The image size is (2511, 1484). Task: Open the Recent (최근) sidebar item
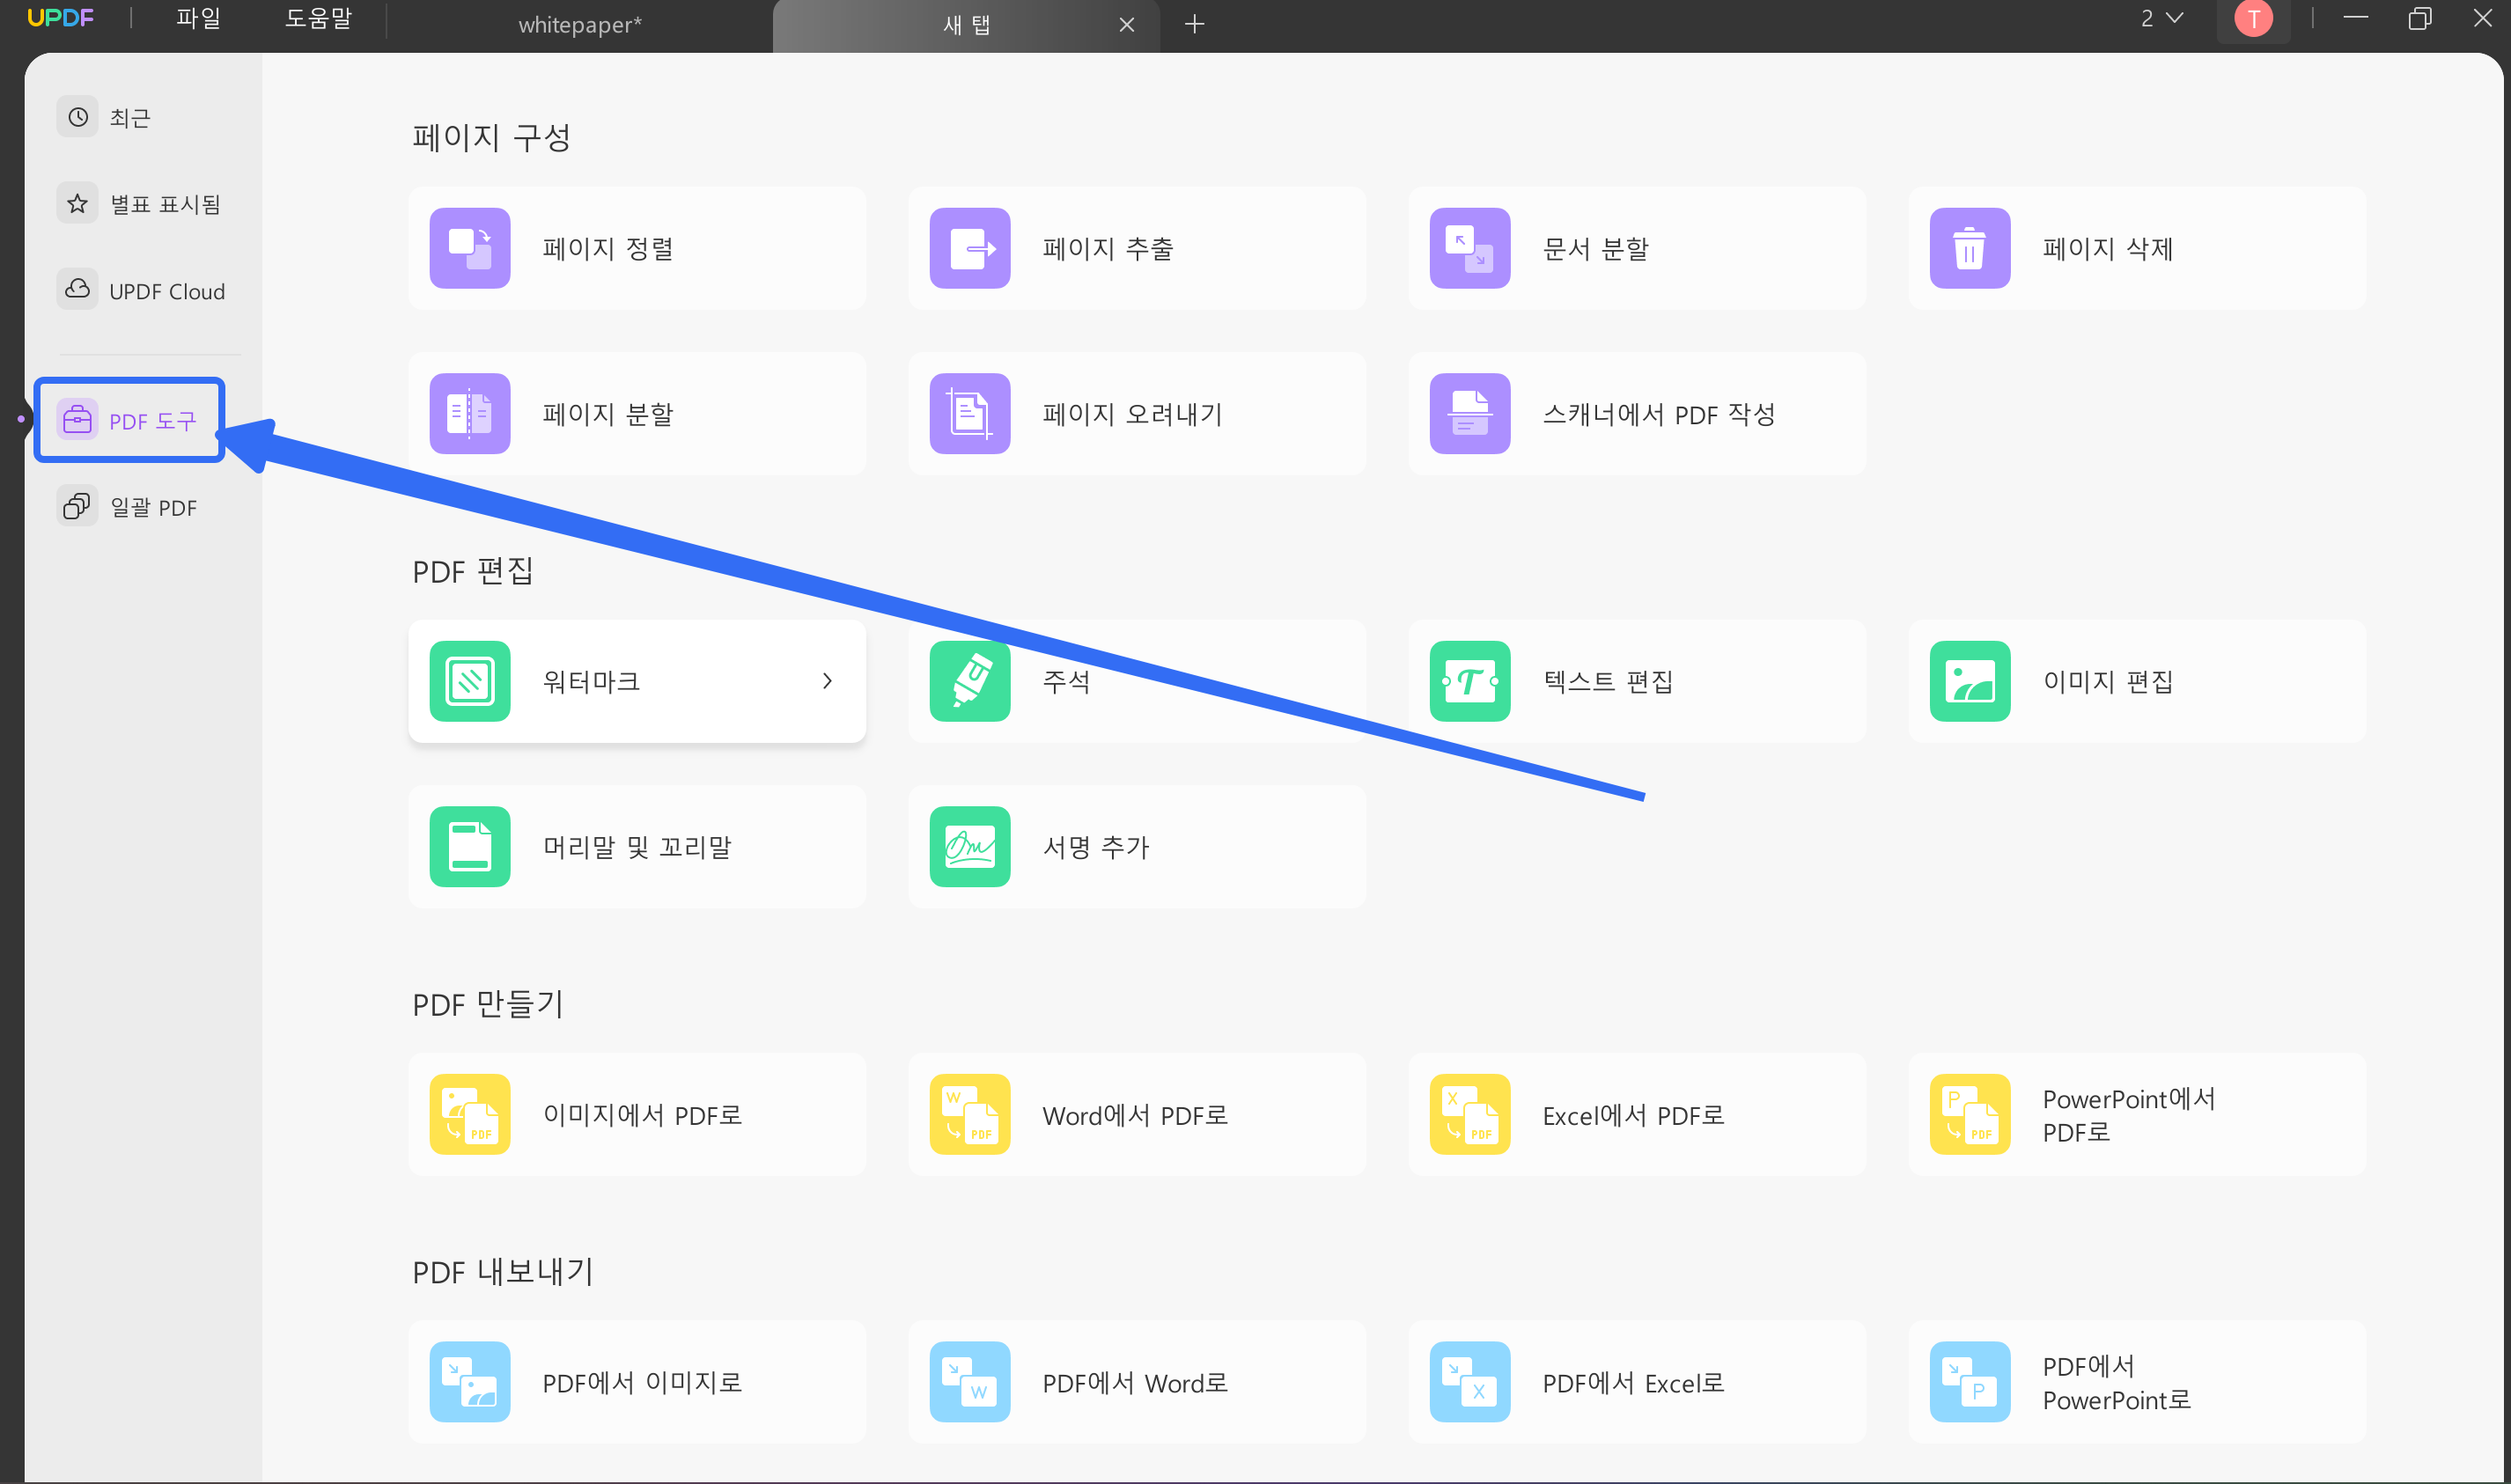[x=105, y=117]
